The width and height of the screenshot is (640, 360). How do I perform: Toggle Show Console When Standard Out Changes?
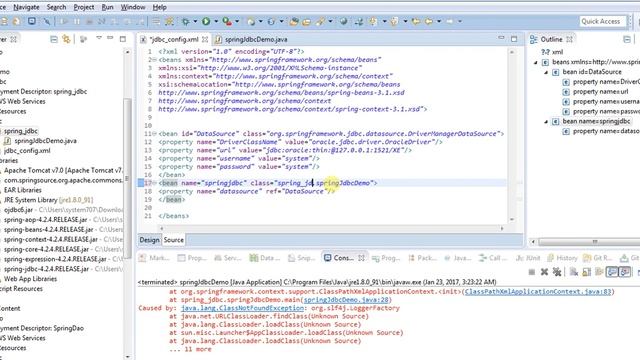pos(611,272)
